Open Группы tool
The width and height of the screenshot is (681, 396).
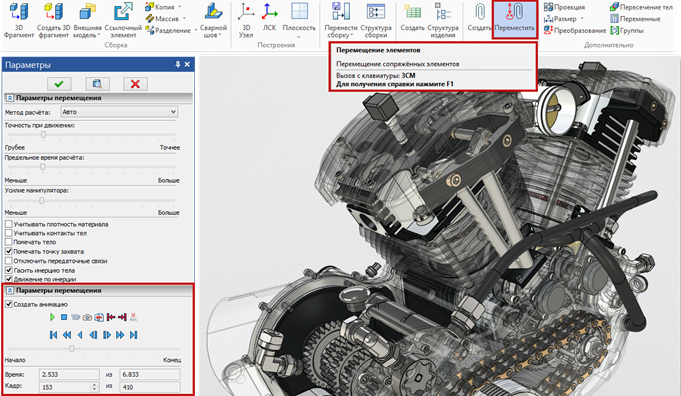[627, 30]
